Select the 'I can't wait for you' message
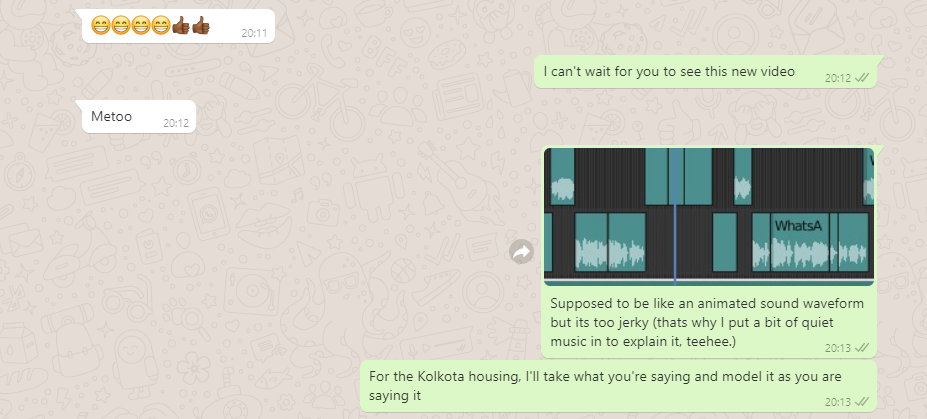The image size is (927, 419). pos(705,72)
